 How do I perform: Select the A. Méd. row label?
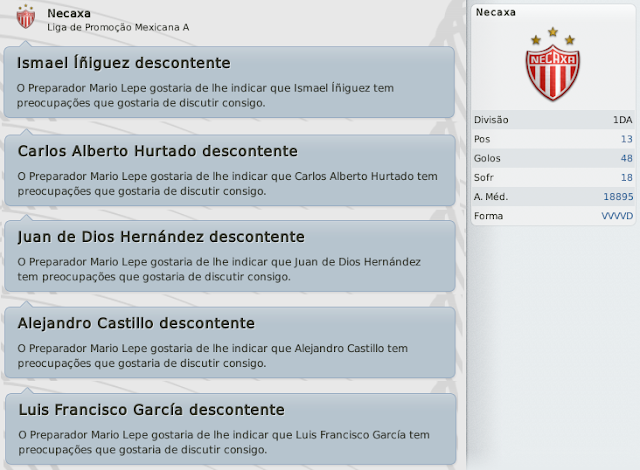[491, 197]
